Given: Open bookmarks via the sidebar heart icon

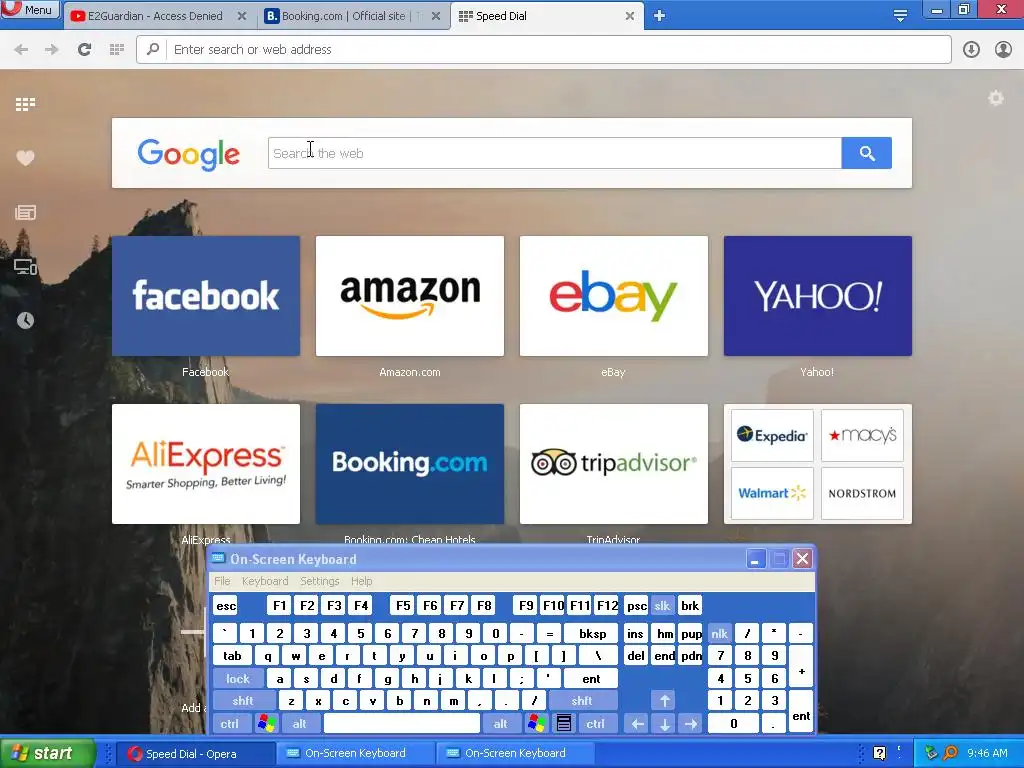Looking at the screenshot, I should click(x=25, y=158).
